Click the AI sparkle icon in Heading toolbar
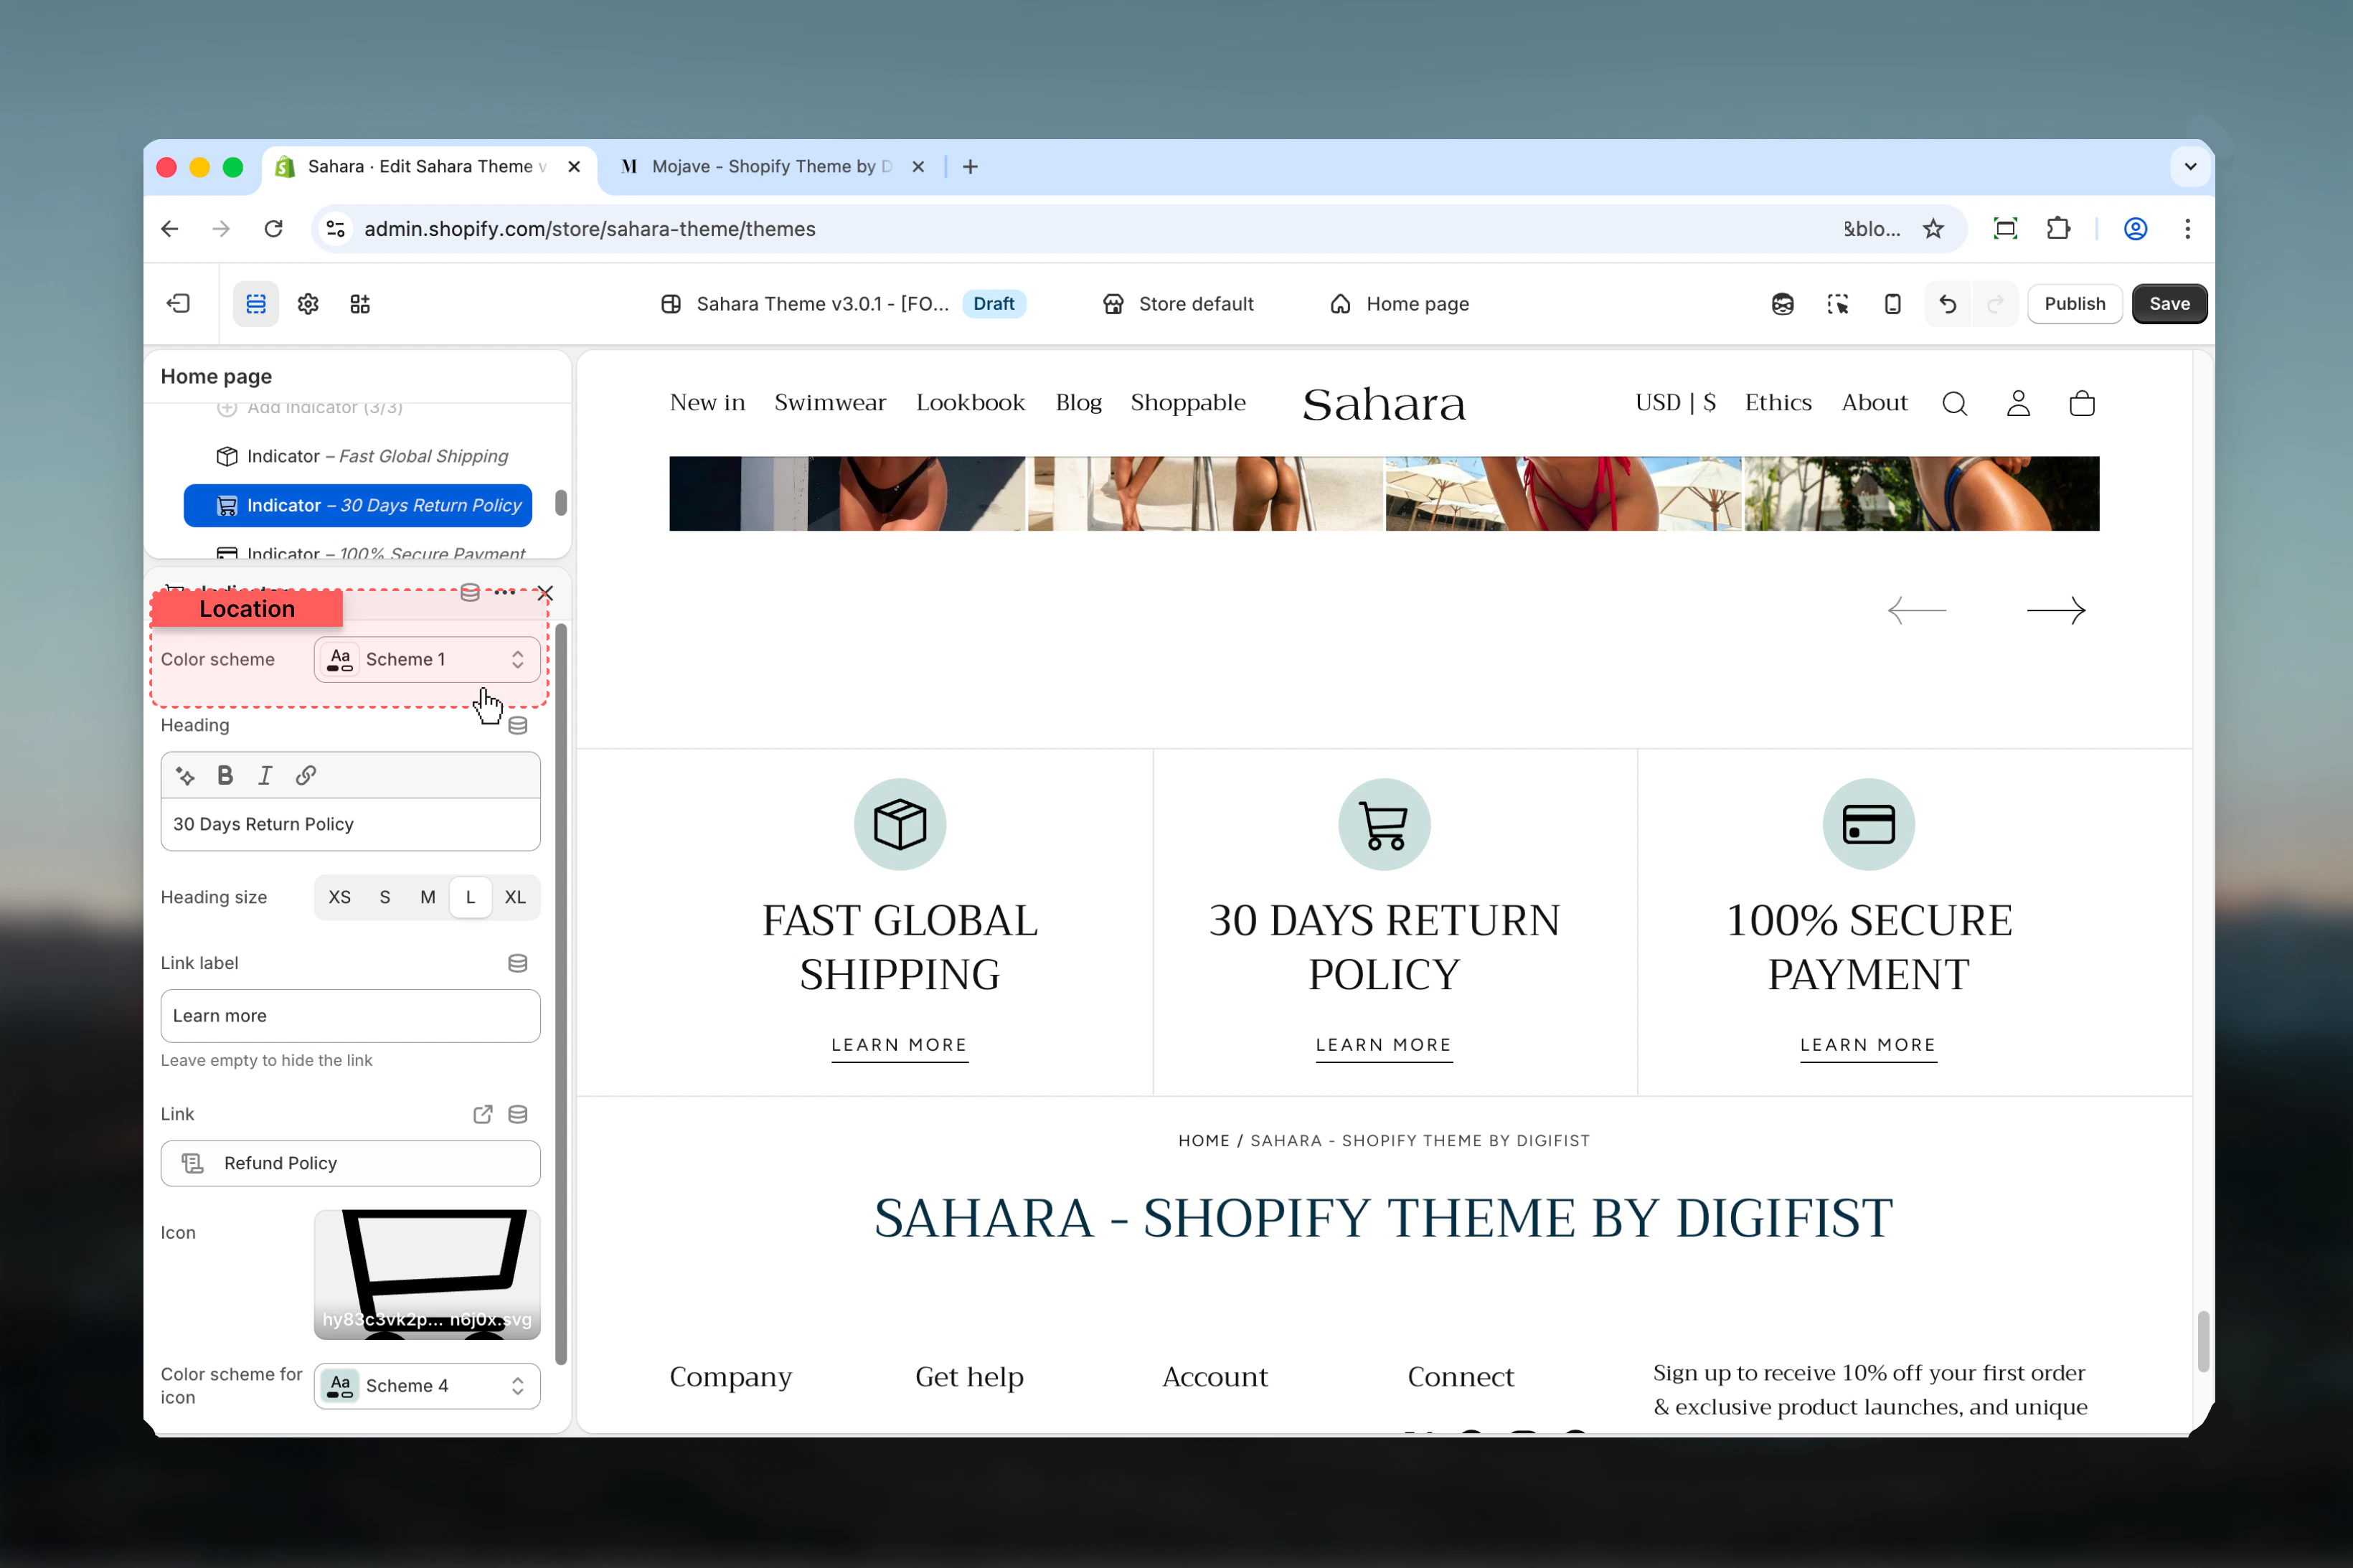The height and width of the screenshot is (1568, 2353). coord(185,776)
